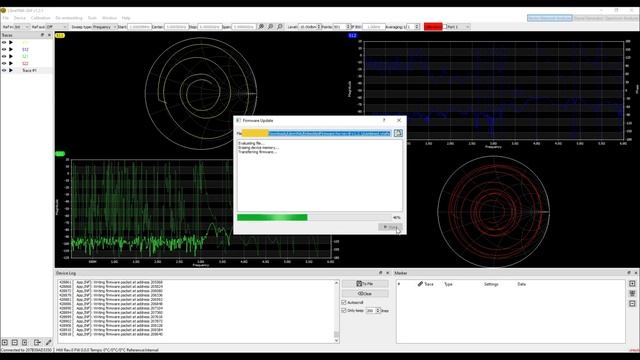Click remove marker icon in Marker panel

coord(632,304)
